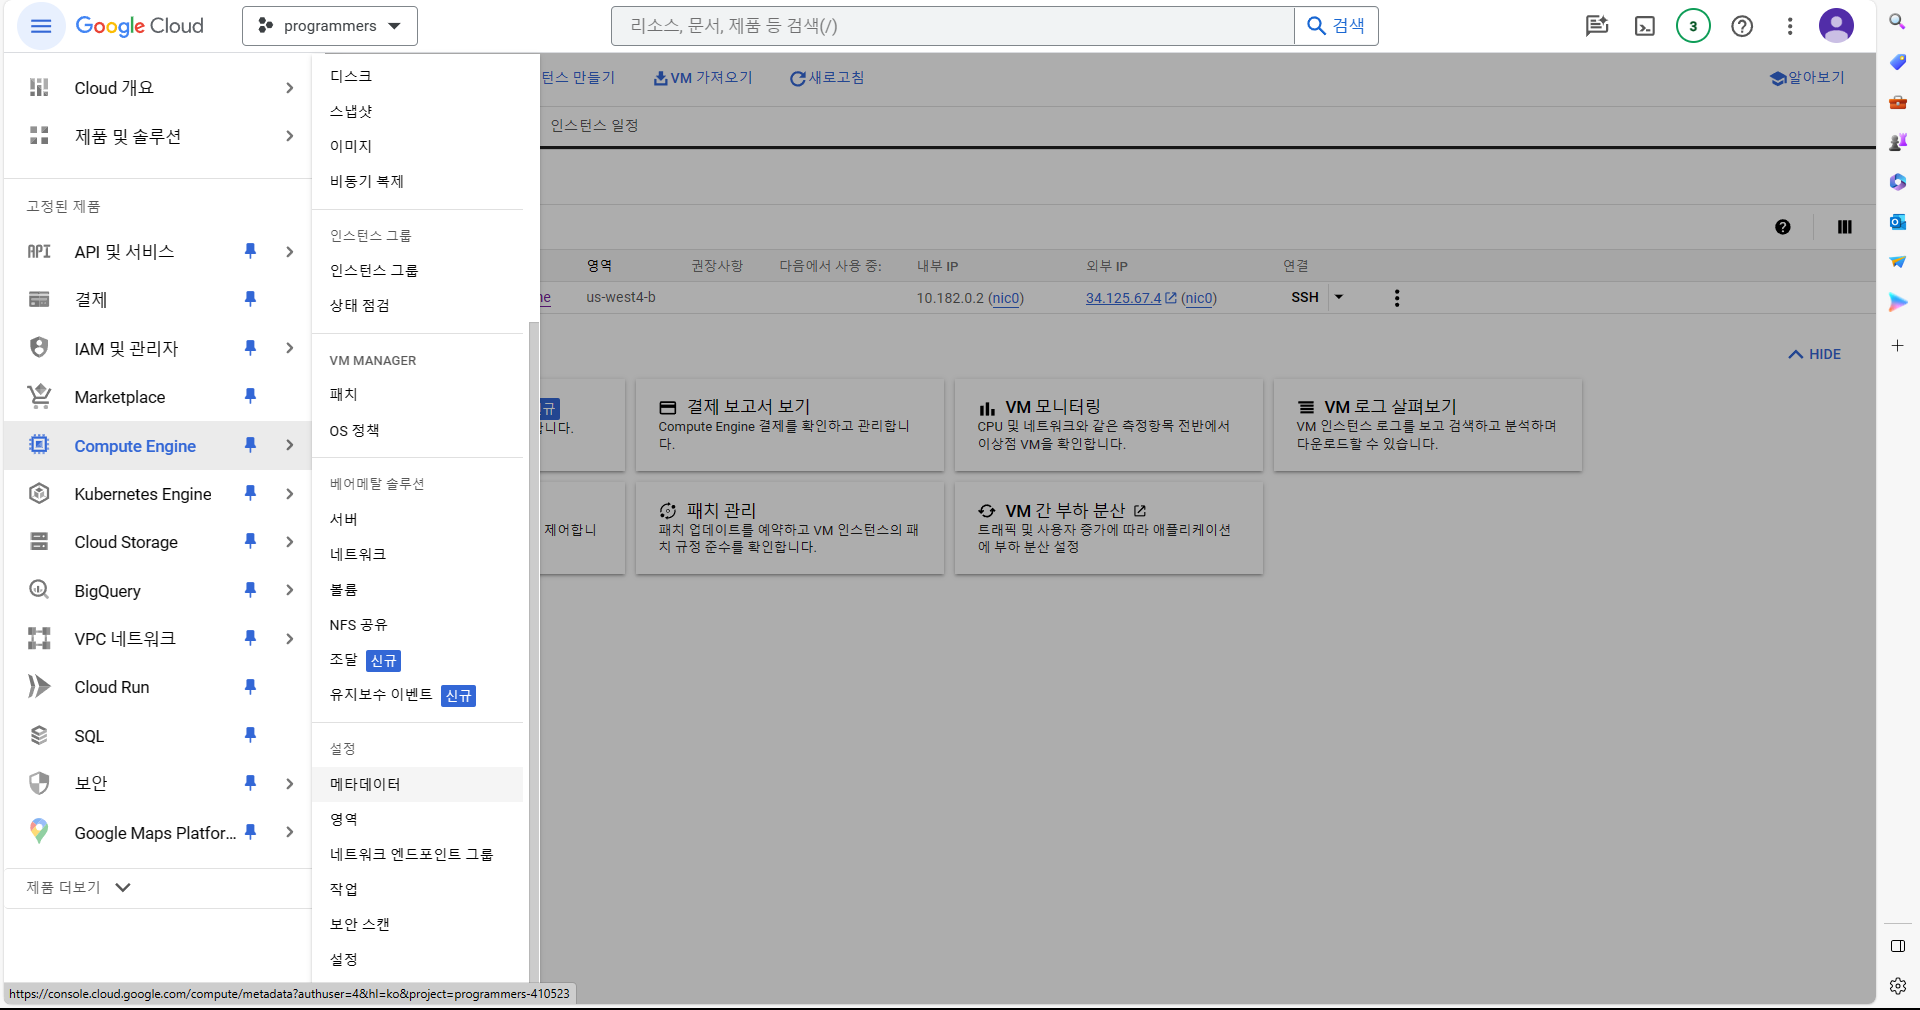Click the VPC network icon
This screenshot has height=1010, width=1920.
39,638
